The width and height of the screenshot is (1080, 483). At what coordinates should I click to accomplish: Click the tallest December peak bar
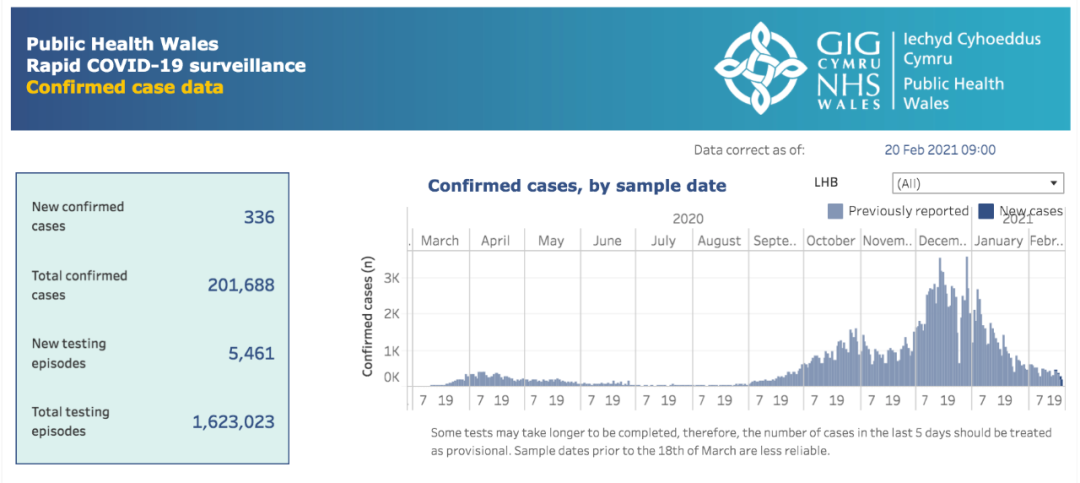pyautogui.click(x=967, y=321)
